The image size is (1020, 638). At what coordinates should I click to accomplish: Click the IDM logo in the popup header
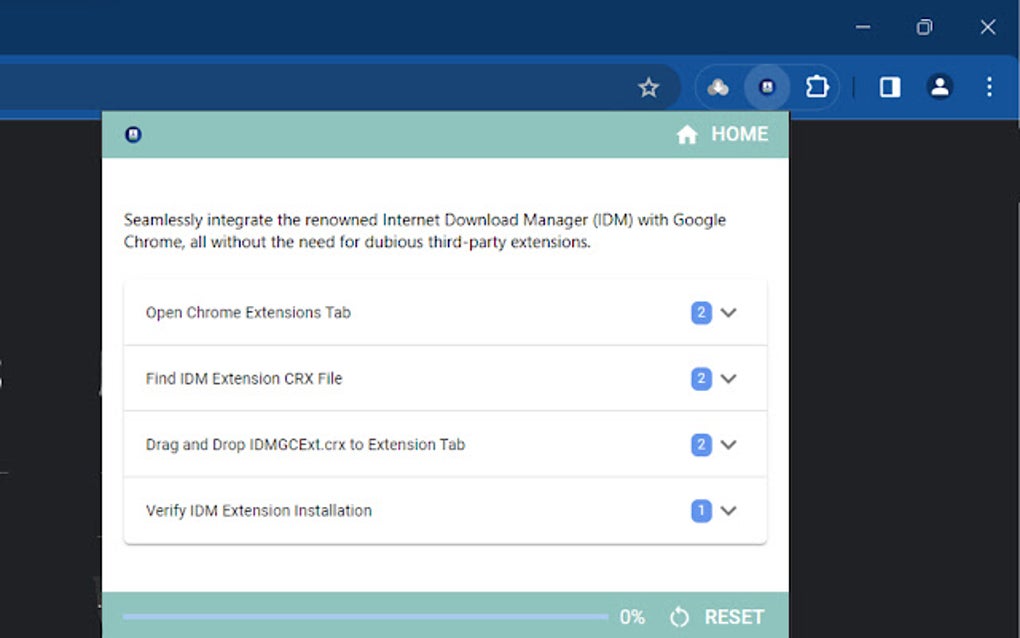point(133,133)
